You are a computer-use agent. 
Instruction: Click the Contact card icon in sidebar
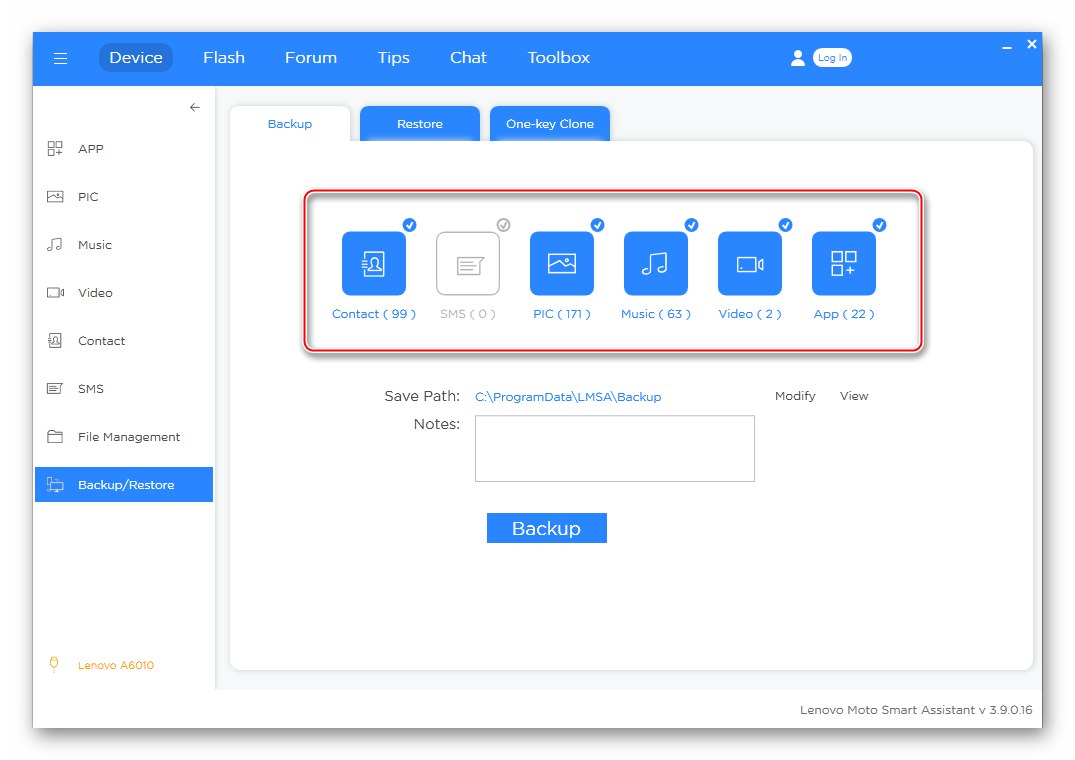click(x=55, y=341)
